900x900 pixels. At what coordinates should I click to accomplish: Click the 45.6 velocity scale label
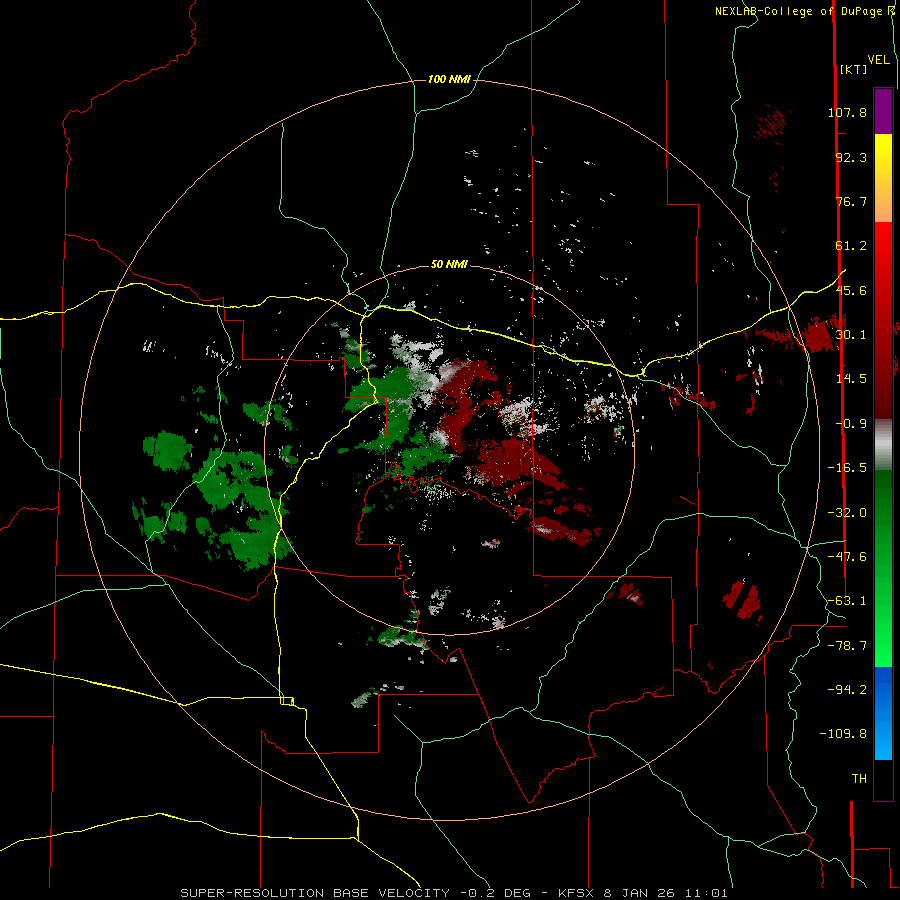(851, 290)
